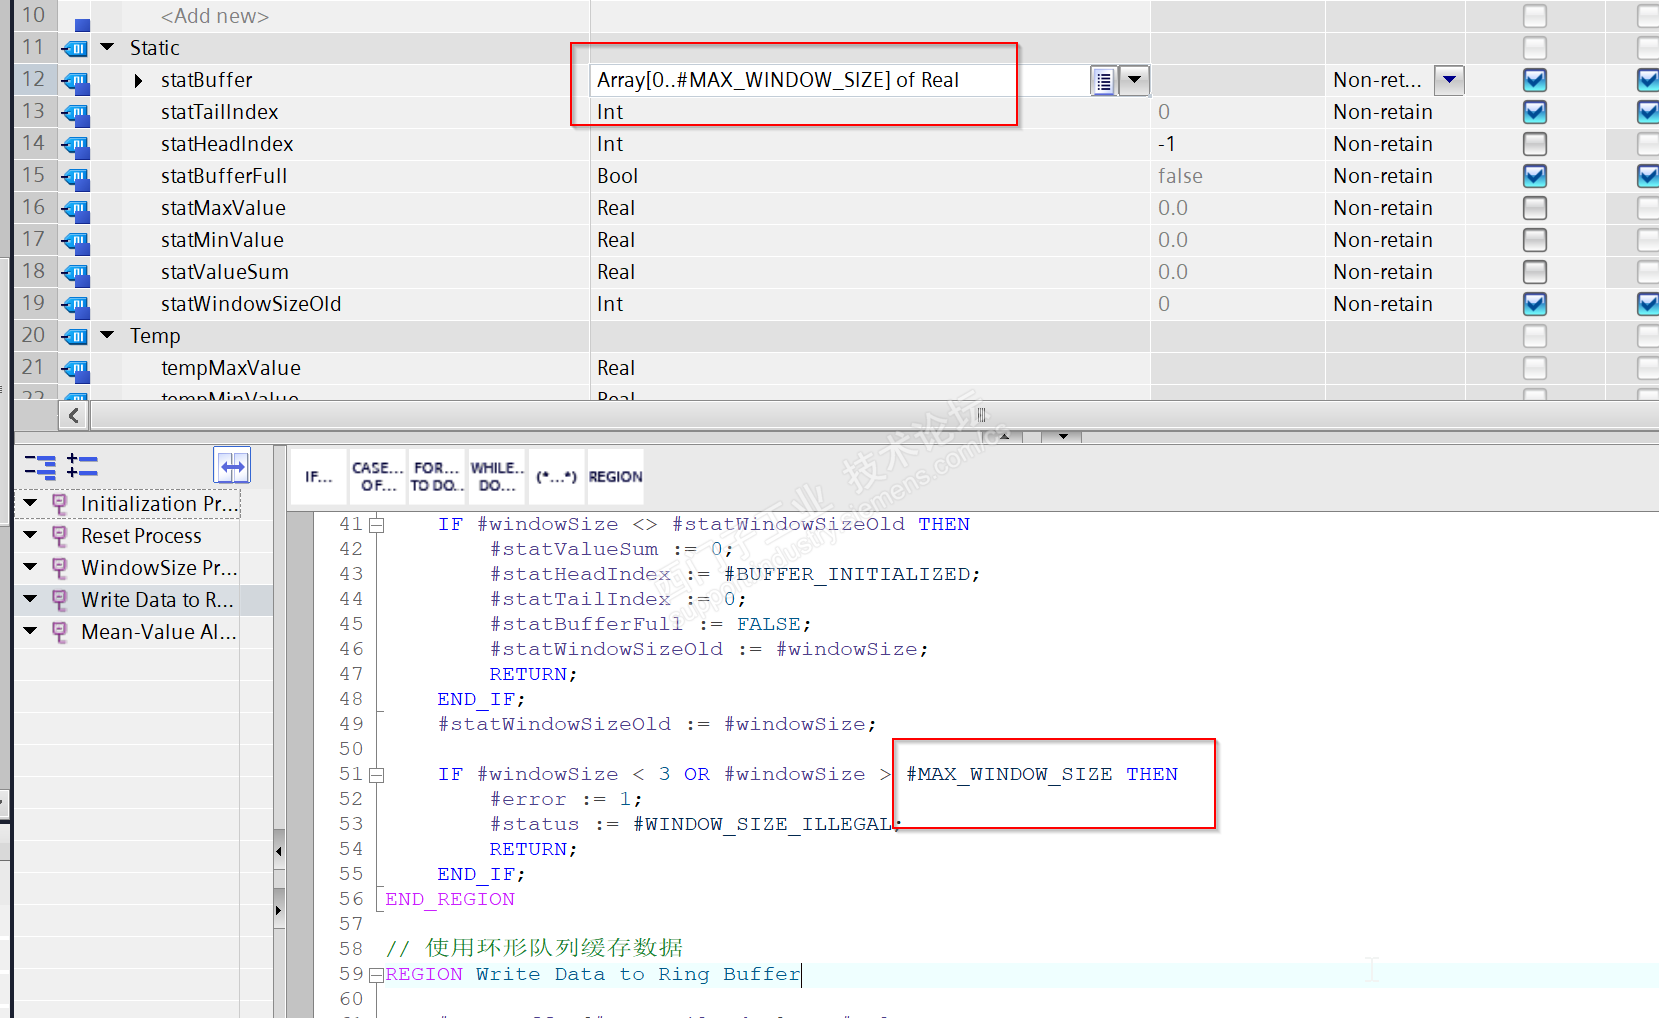Click the <Add new> entry cell

tap(215, 16)
